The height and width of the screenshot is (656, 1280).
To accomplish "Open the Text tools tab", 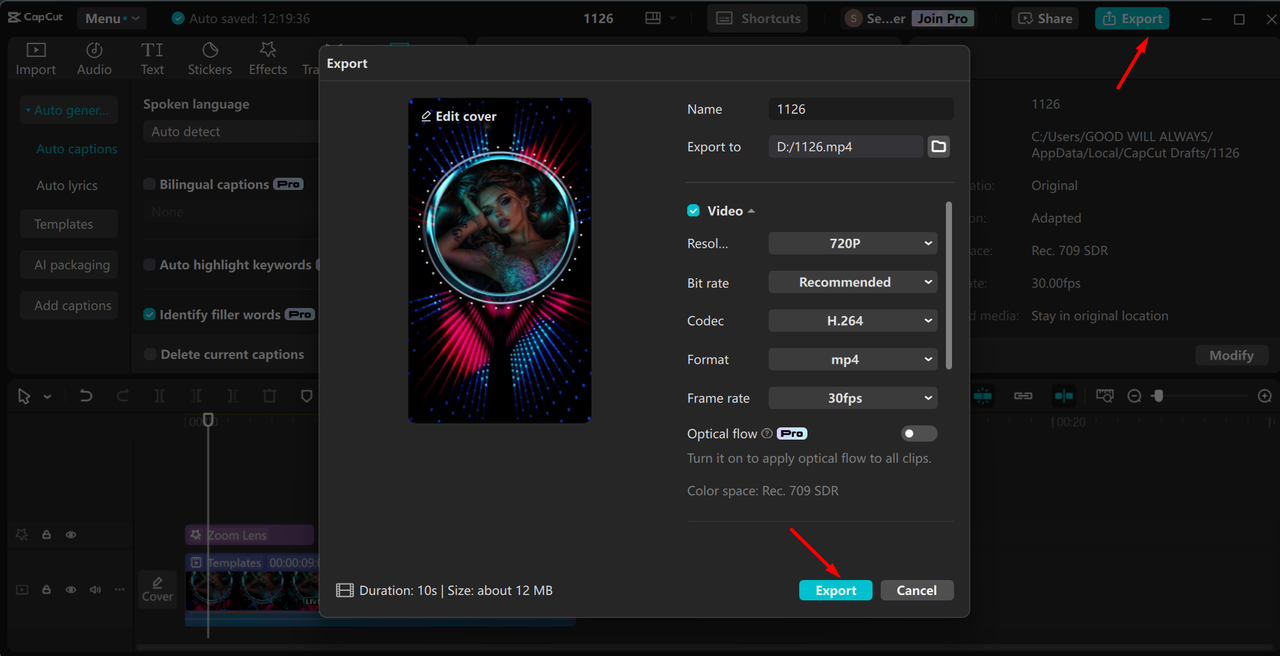I will click(152, 59).
